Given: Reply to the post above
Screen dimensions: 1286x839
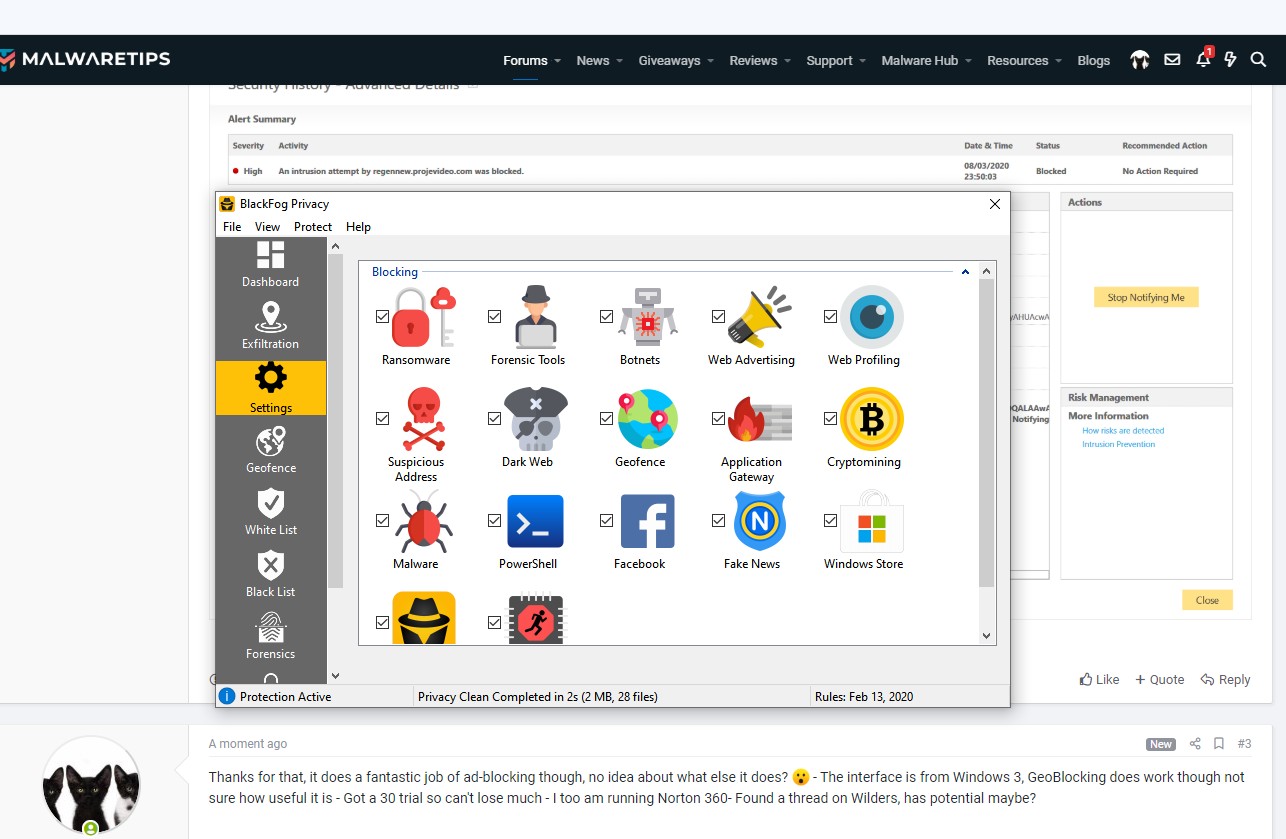Looking at the screenshot, I should 1226,679.
